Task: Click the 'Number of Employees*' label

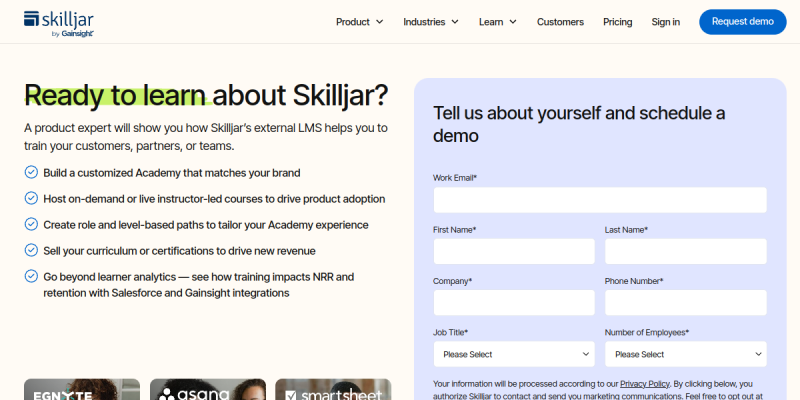Action: (x=647, y=332)
